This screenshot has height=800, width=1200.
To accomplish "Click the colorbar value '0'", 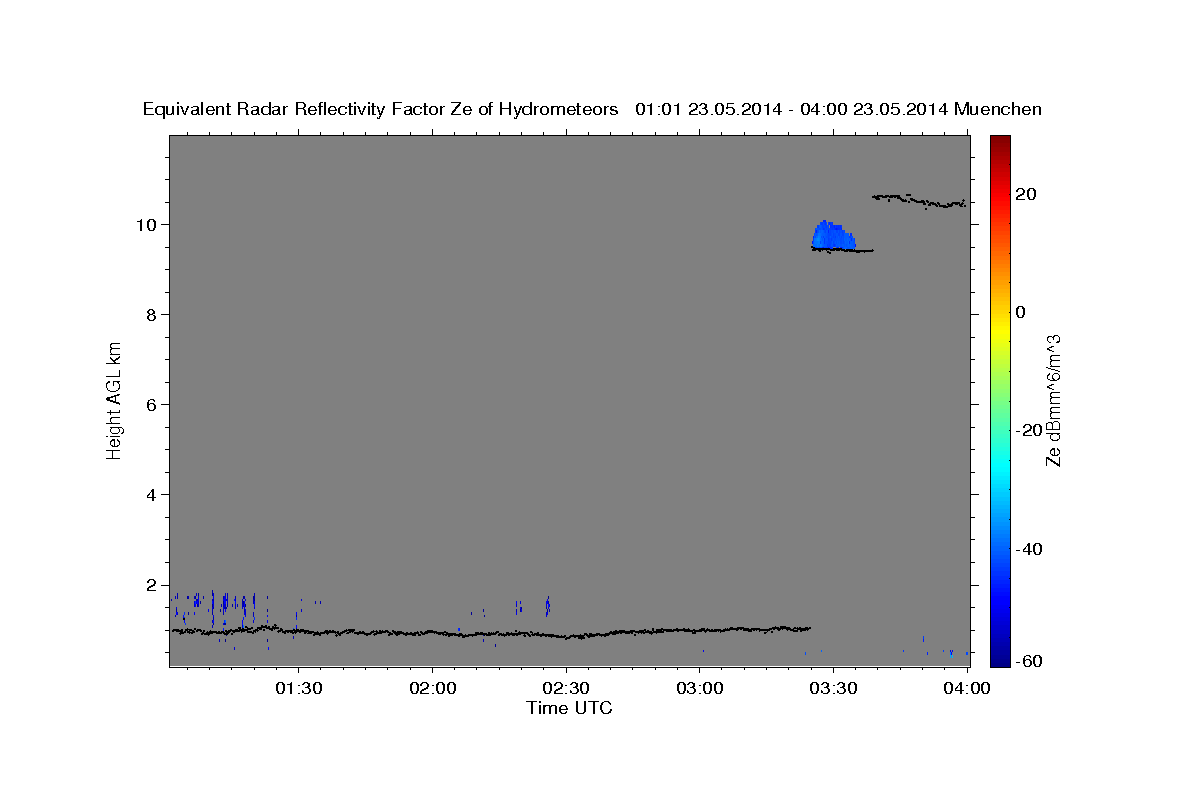I will coord(1021,312).
